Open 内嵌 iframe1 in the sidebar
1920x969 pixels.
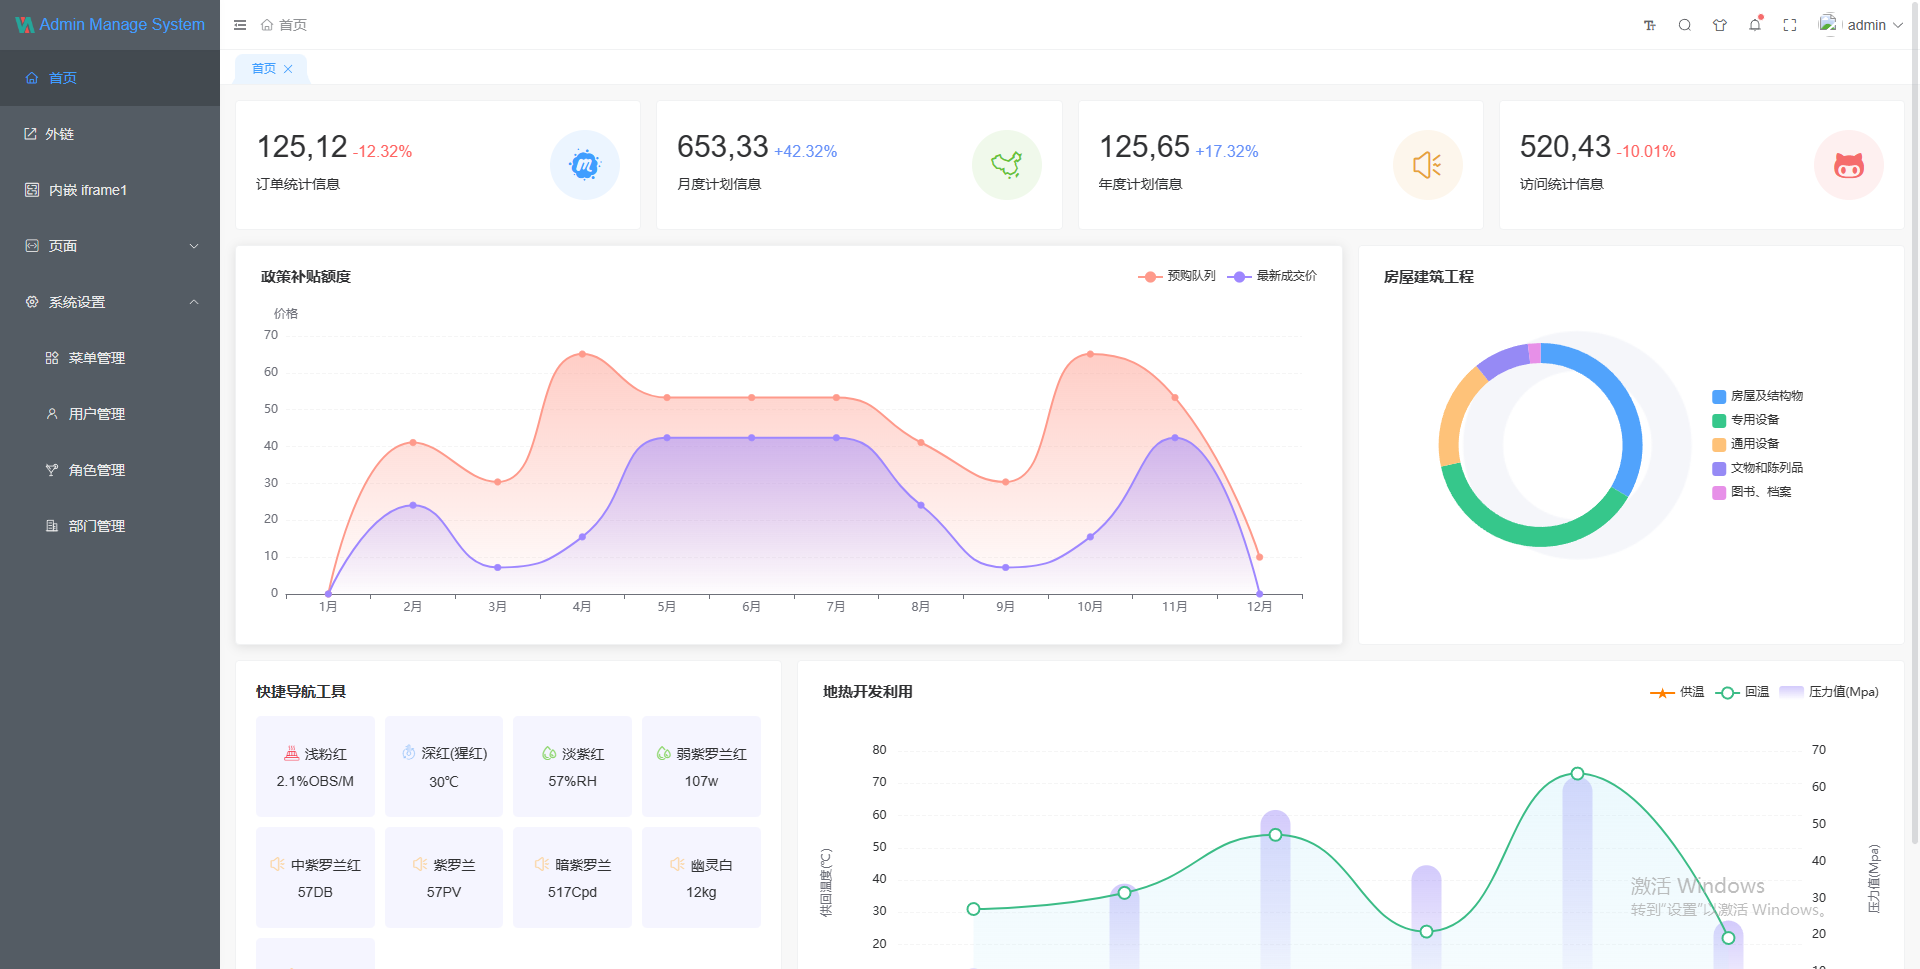(110, 190)
